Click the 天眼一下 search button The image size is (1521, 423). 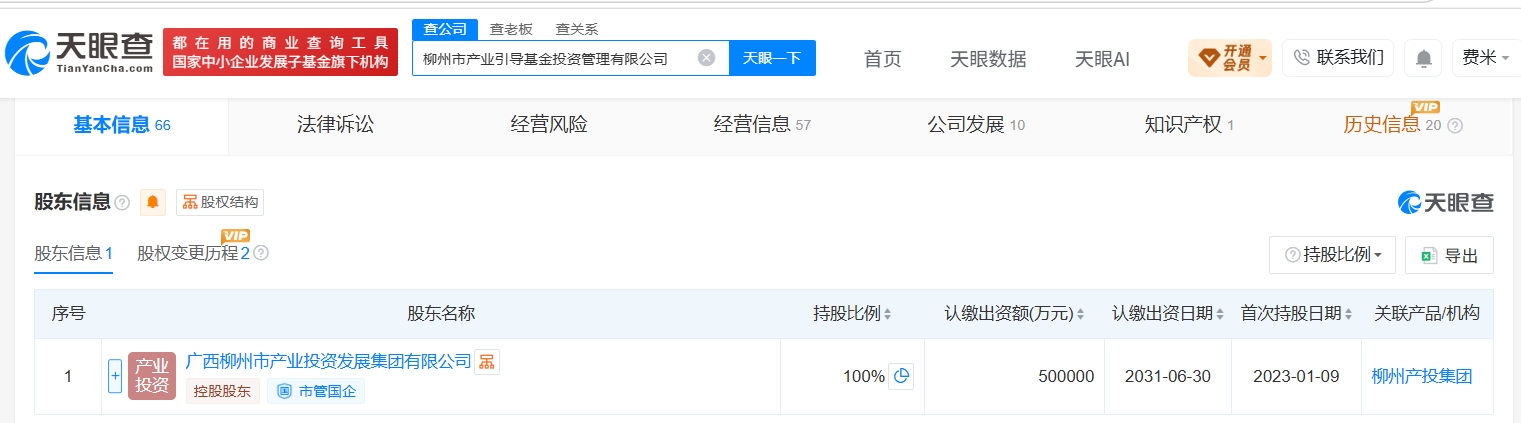pos(772,58)
